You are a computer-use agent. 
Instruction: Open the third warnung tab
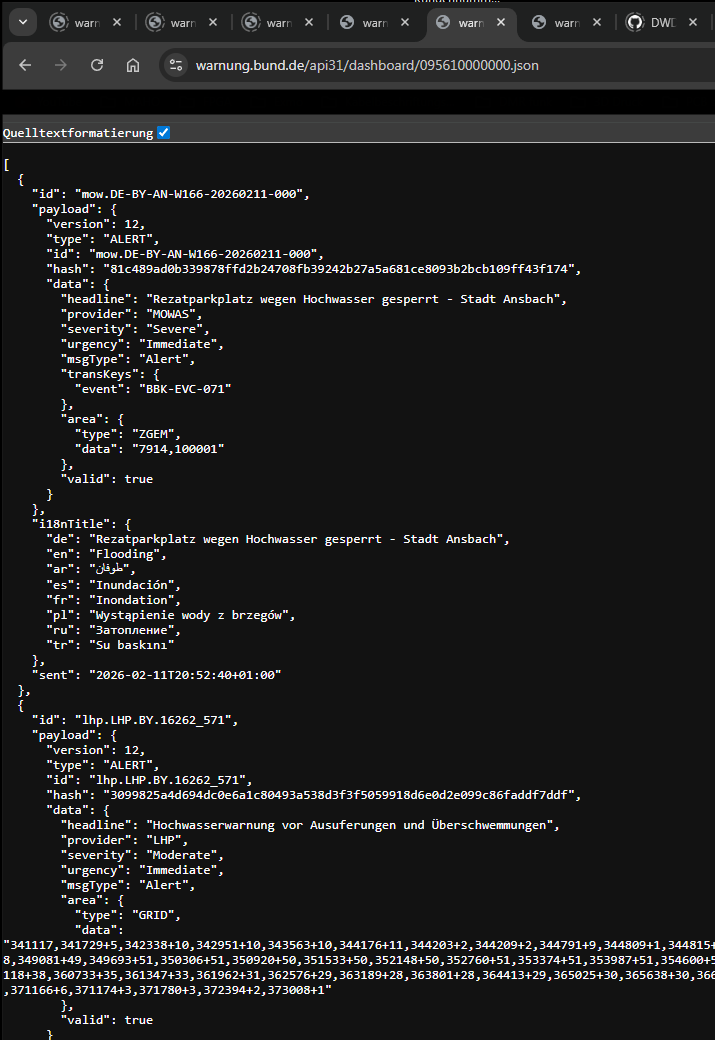270,22
